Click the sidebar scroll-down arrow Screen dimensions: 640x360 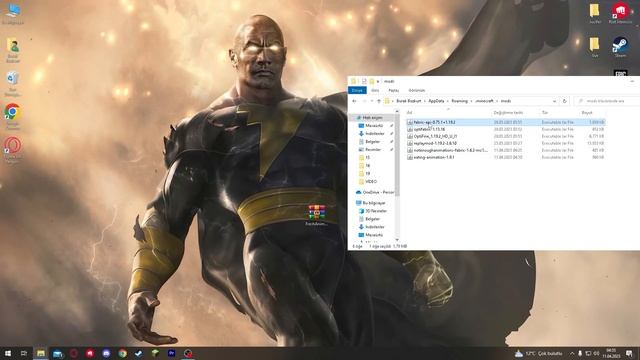point(397,240)
